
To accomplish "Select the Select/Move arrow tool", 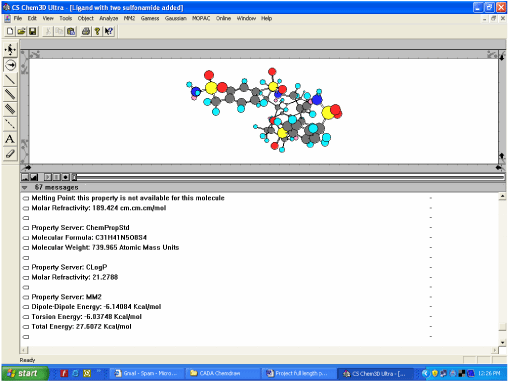I will [x=10, y=49].
